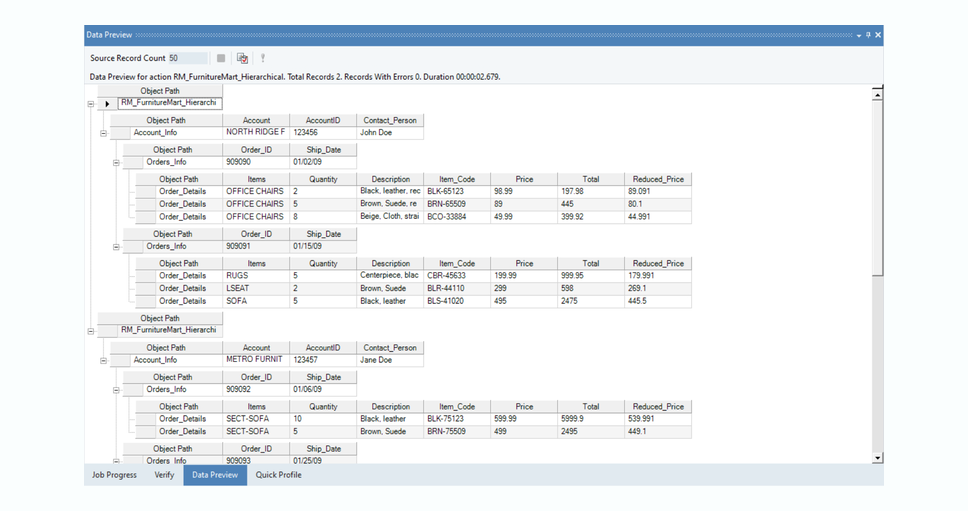Select the AccountID cell 123456
Image resolution: width=968 pixels, height=511 pixels.
click(x=323, y=132)
